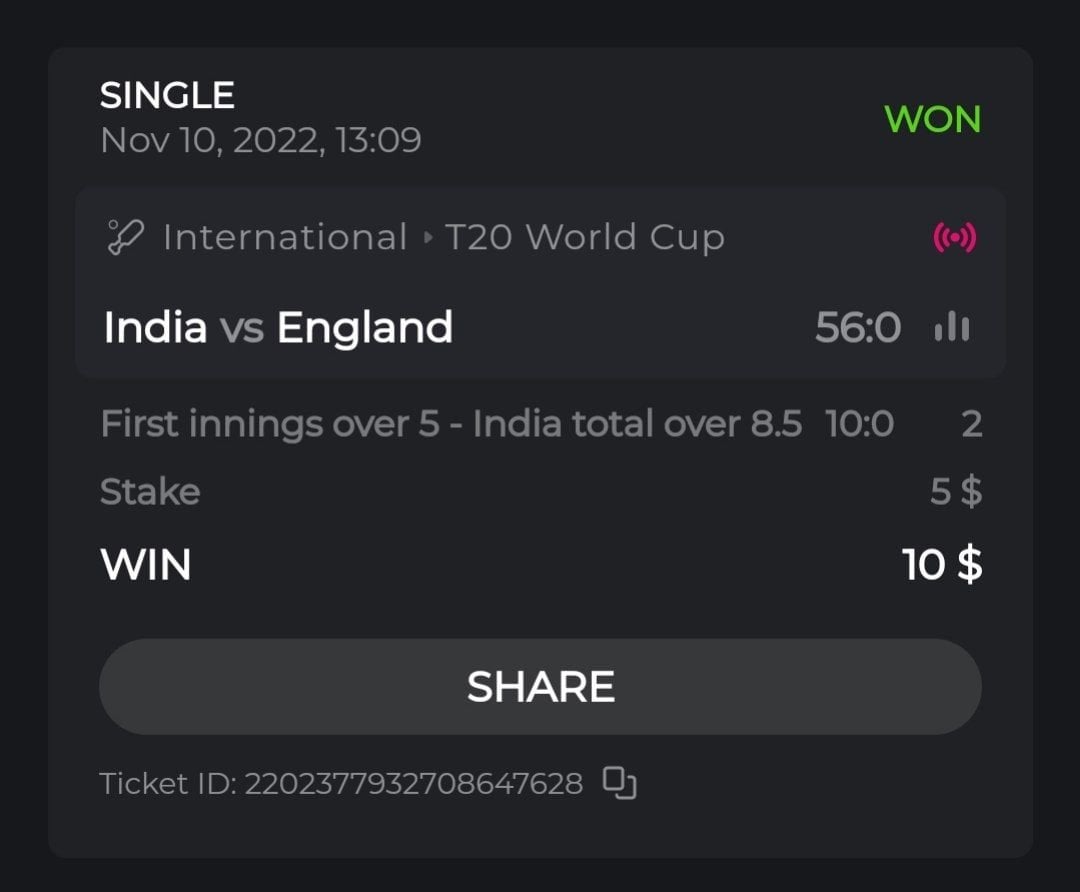Open the International category link

coord(285,238)
